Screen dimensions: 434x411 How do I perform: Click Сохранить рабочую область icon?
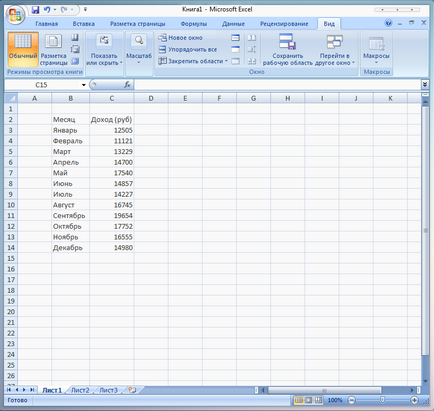pyautogui.click(x=287, y=41)
